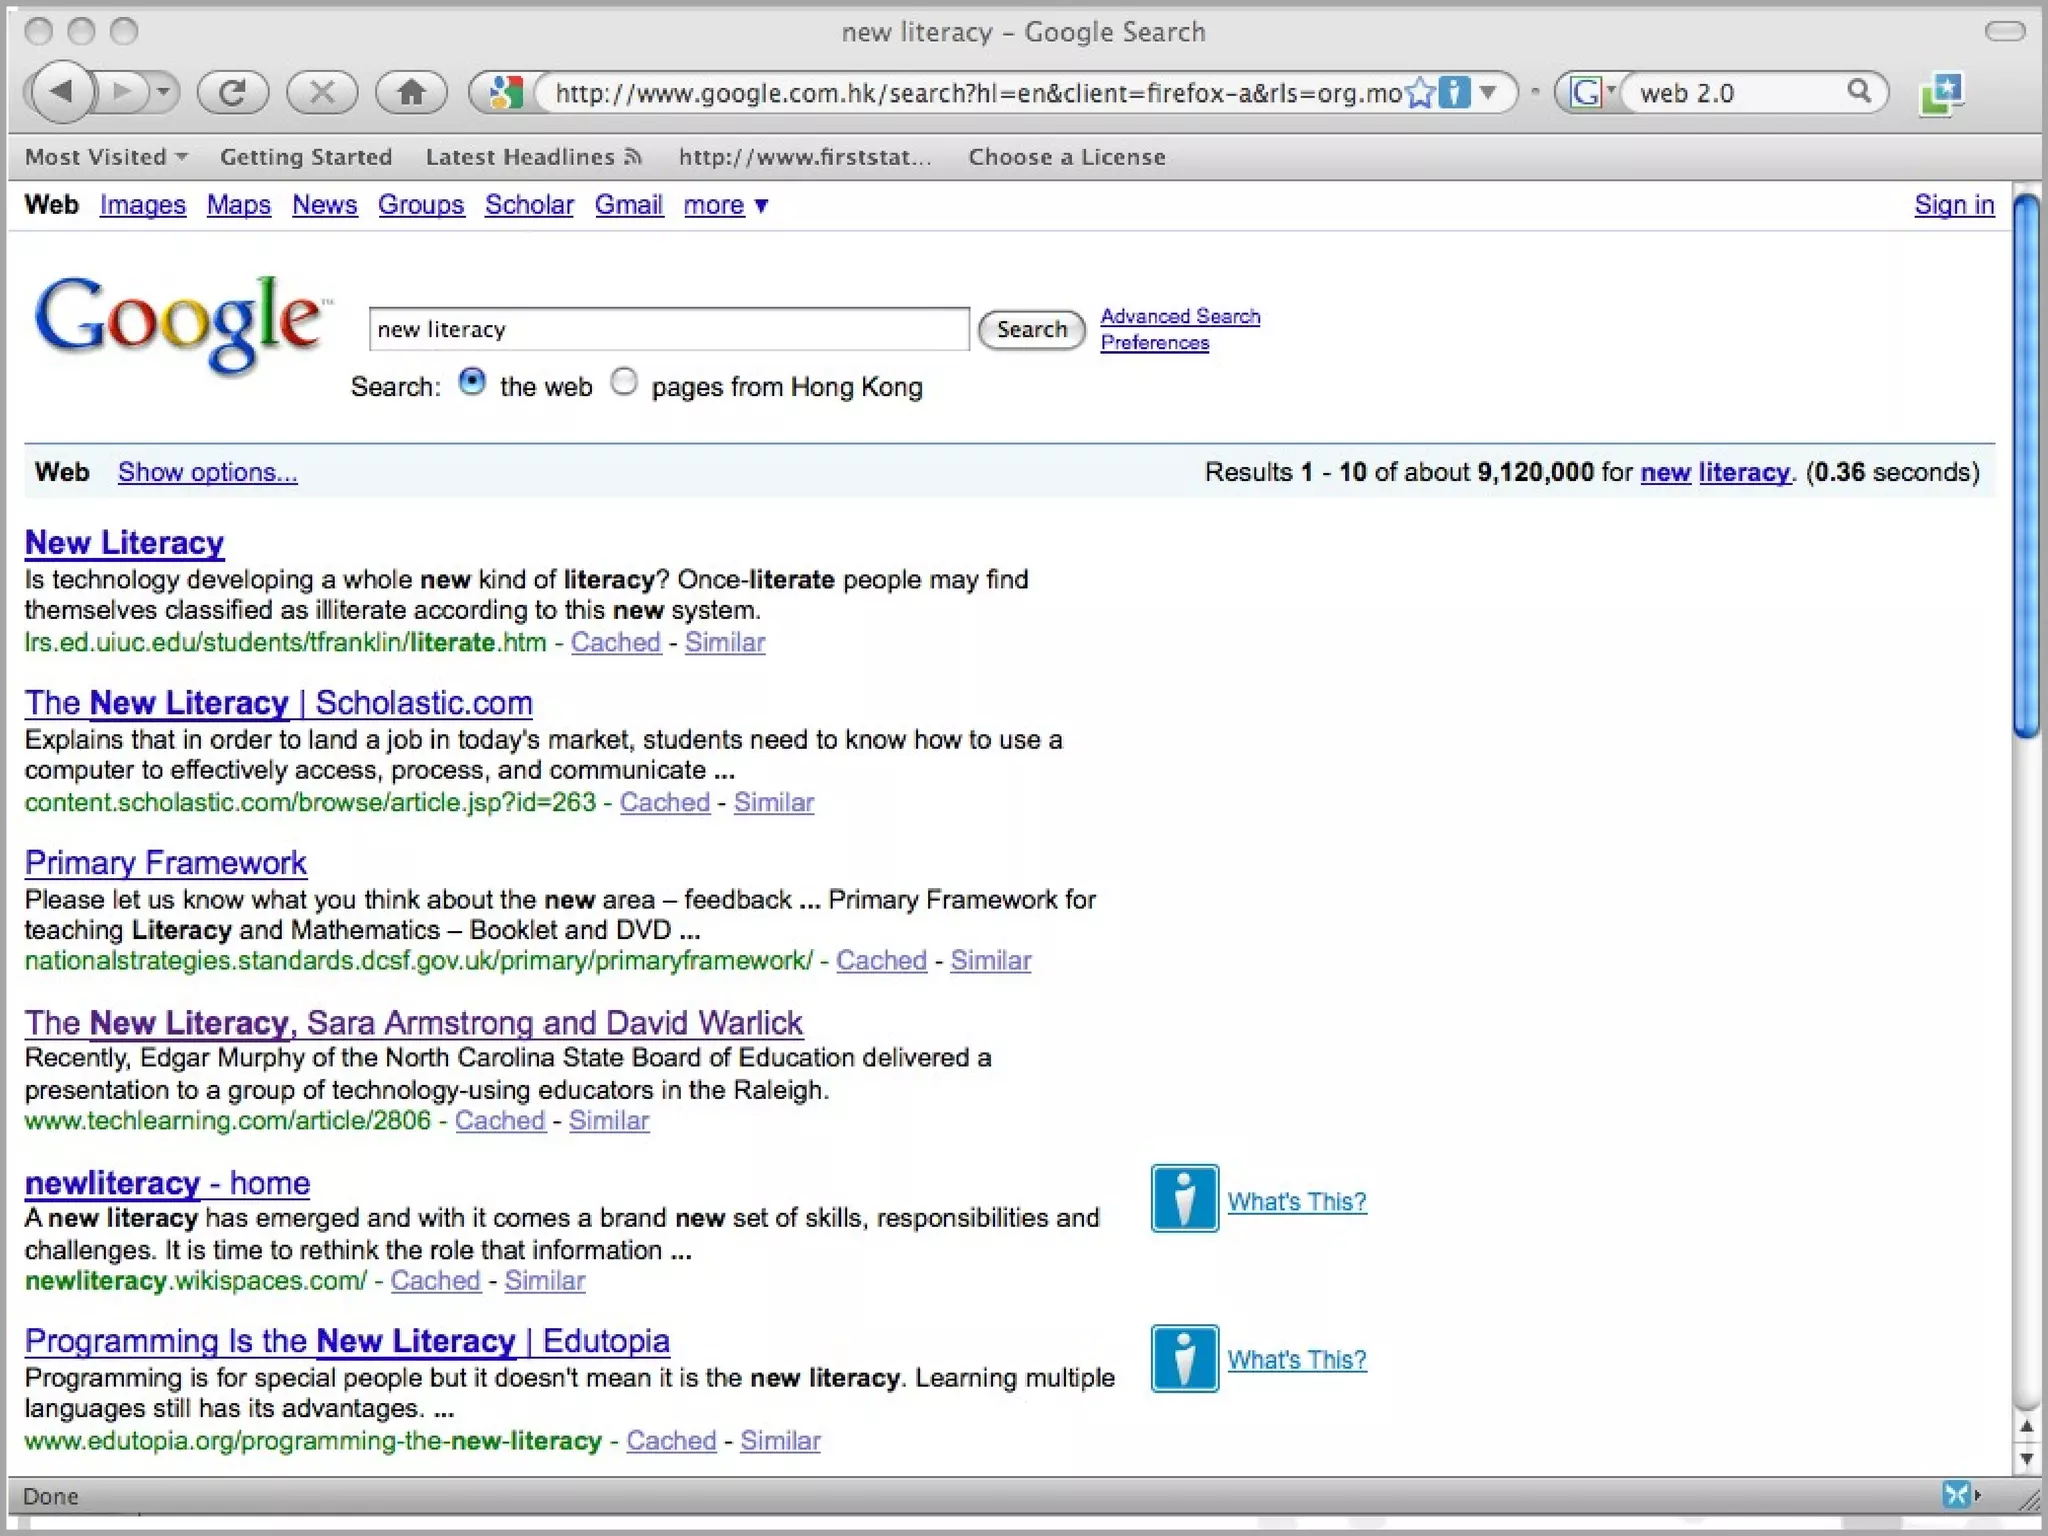Open the Advanced Search link
The height and width of the screenshot is (1536, 2048).
click(1180, 316)
